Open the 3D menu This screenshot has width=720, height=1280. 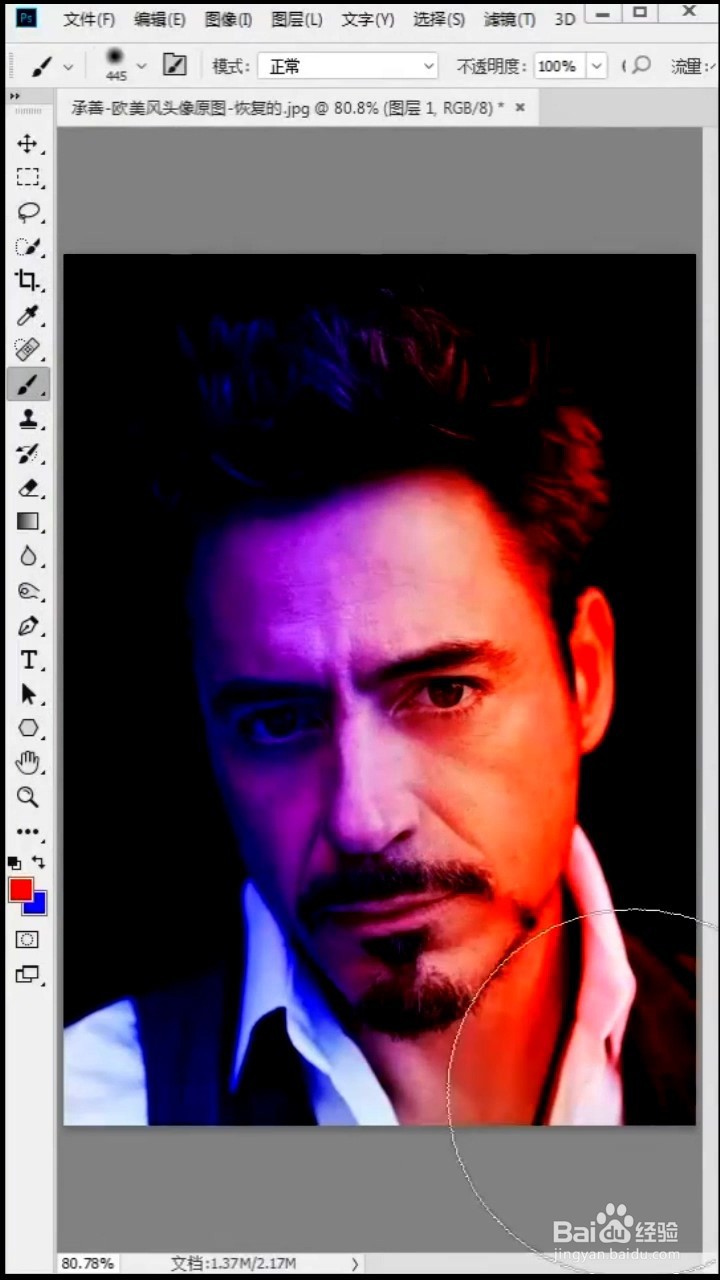(565, 19)
